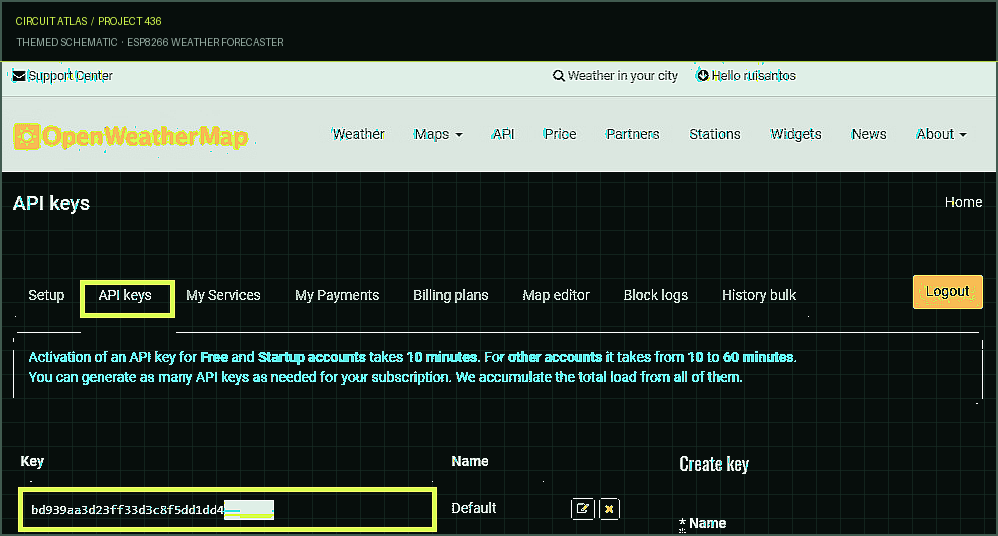Image resolution: width=998 pixels, height=536 pixels.
Task: Open the News page
Action: coord(869,134)
